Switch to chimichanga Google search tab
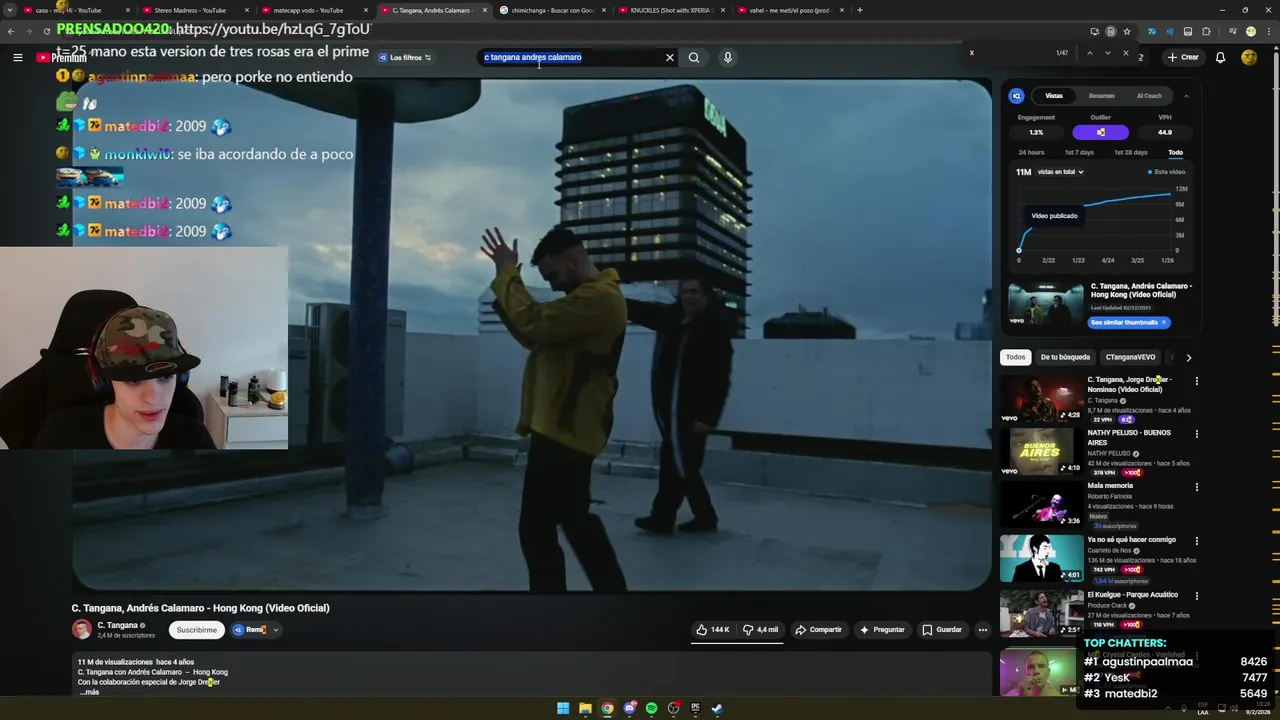The width and height of the screenshot is (1280, 720). (552, 10)
